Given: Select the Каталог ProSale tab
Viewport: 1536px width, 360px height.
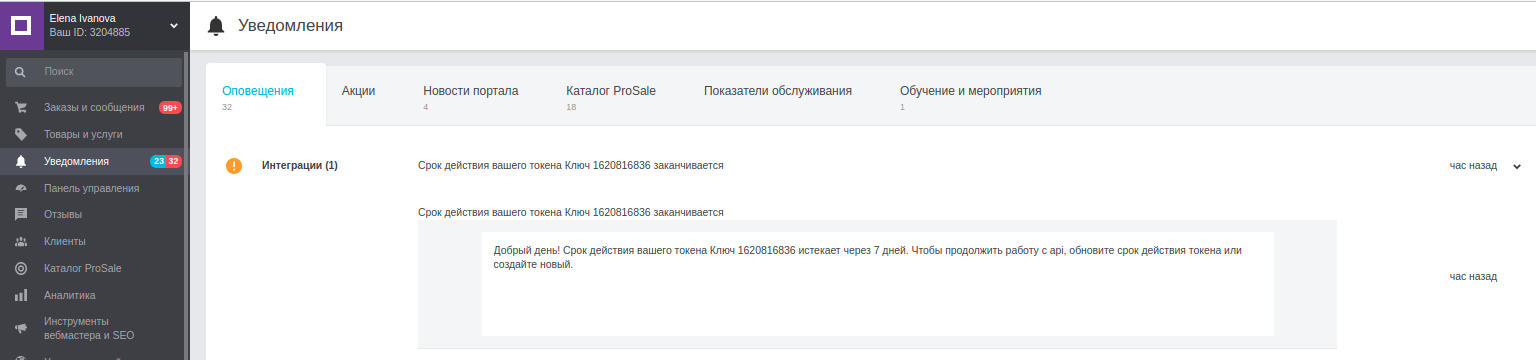Looking at the screenshot, I should tap(611, 91).
